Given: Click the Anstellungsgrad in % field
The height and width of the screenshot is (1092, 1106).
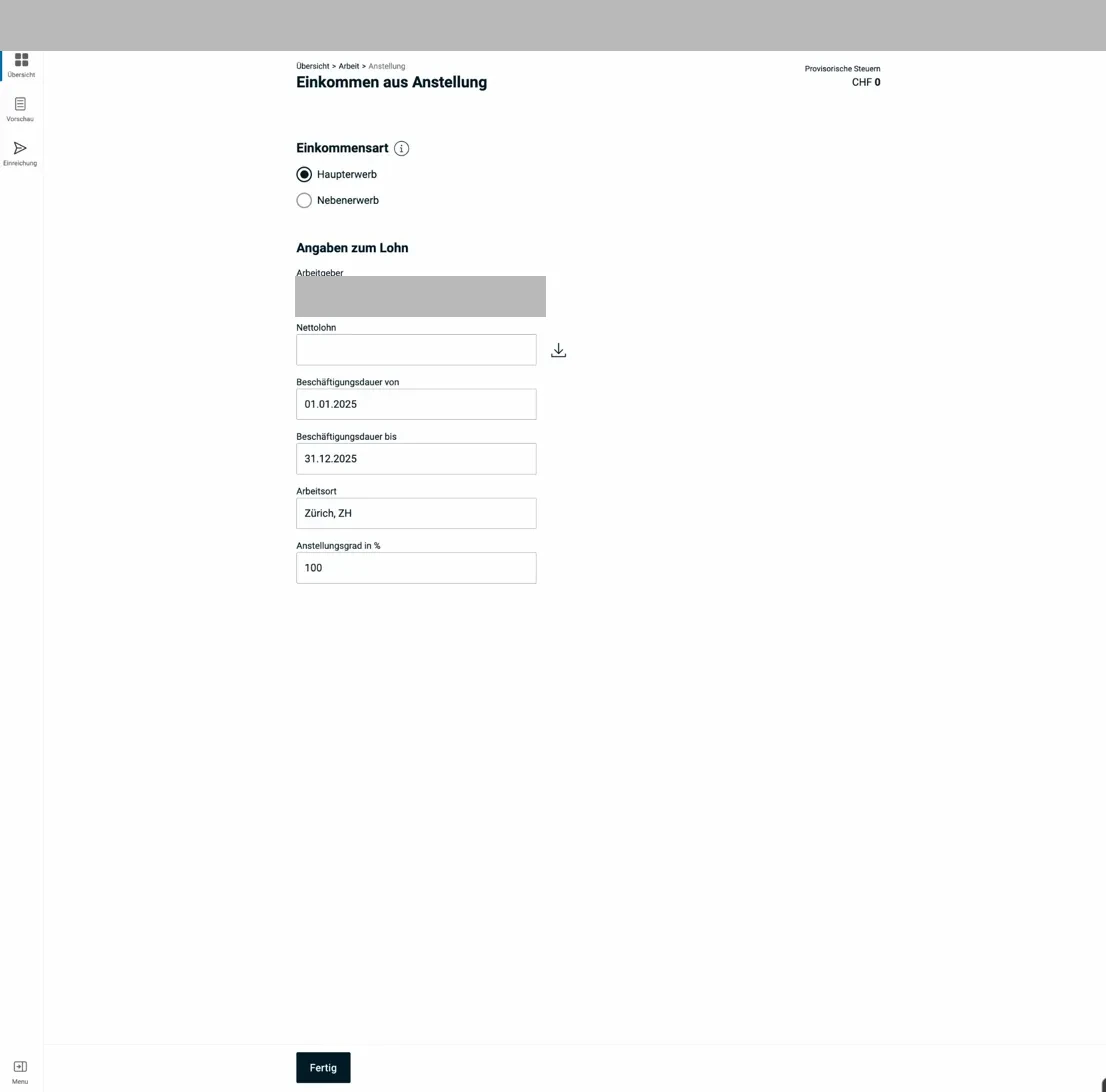Looking at the screenshot, I should (416, 568).
